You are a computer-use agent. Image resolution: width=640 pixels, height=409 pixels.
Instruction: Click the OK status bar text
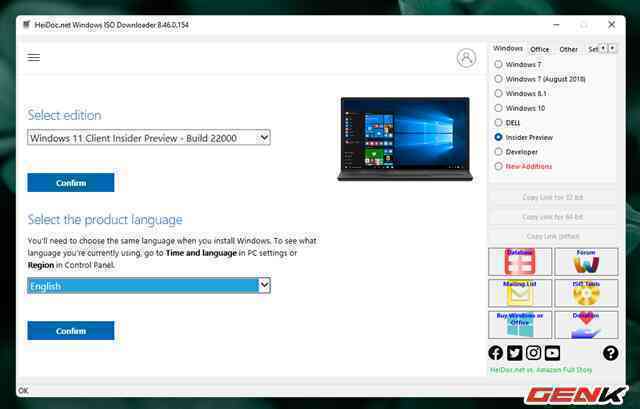(x=23, y=391)
